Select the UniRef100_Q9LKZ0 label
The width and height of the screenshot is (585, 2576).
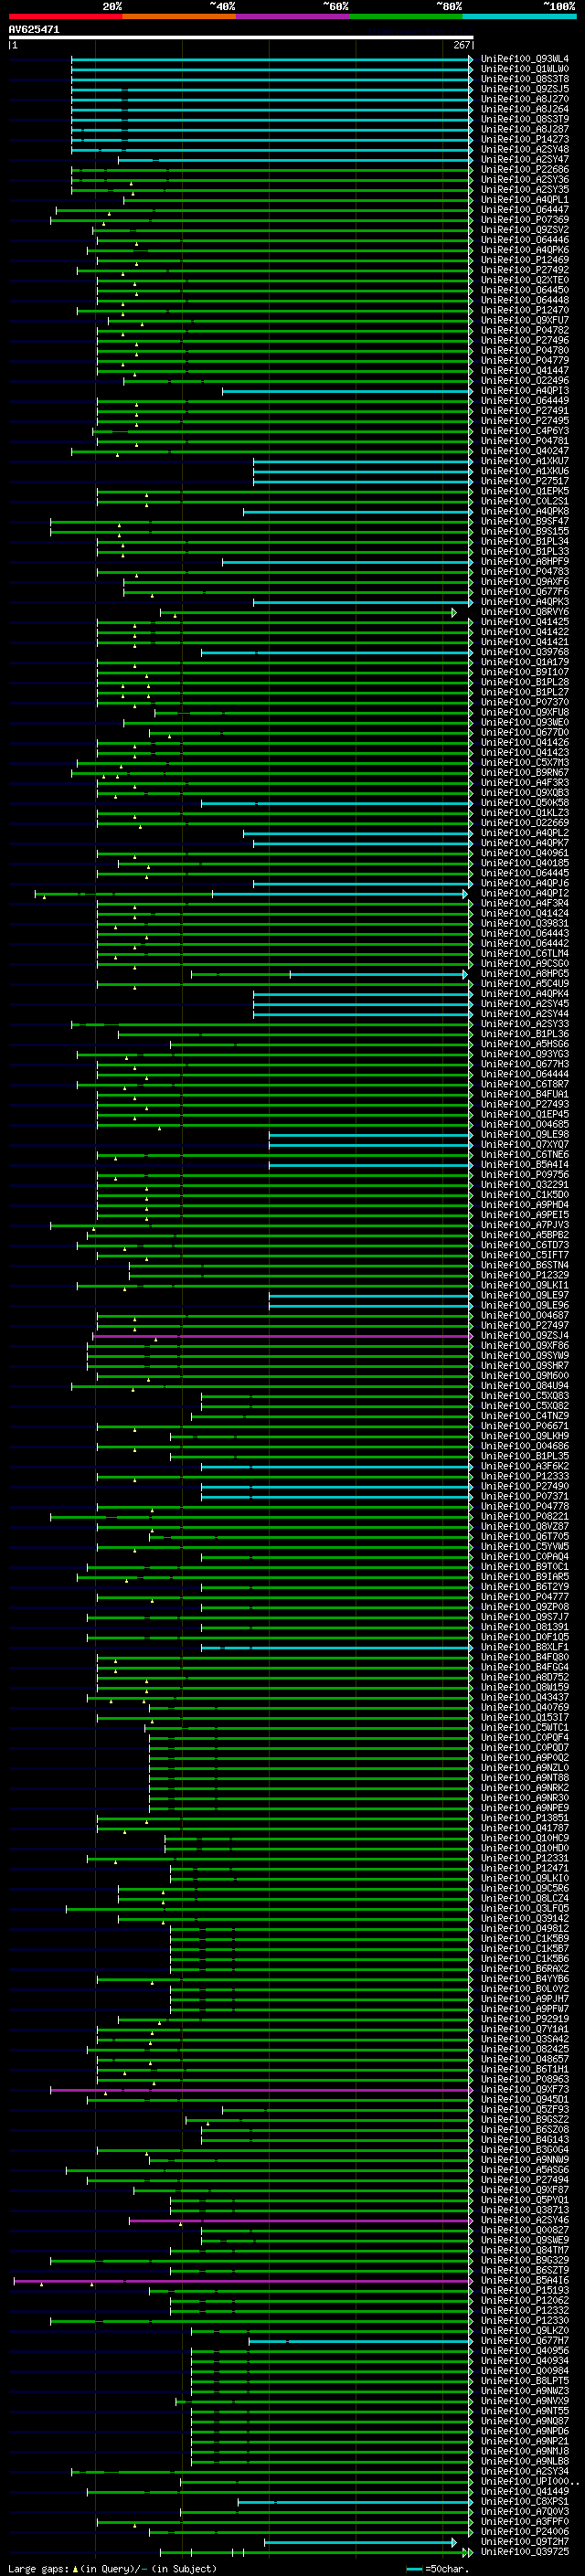(x=525, y=2330)
